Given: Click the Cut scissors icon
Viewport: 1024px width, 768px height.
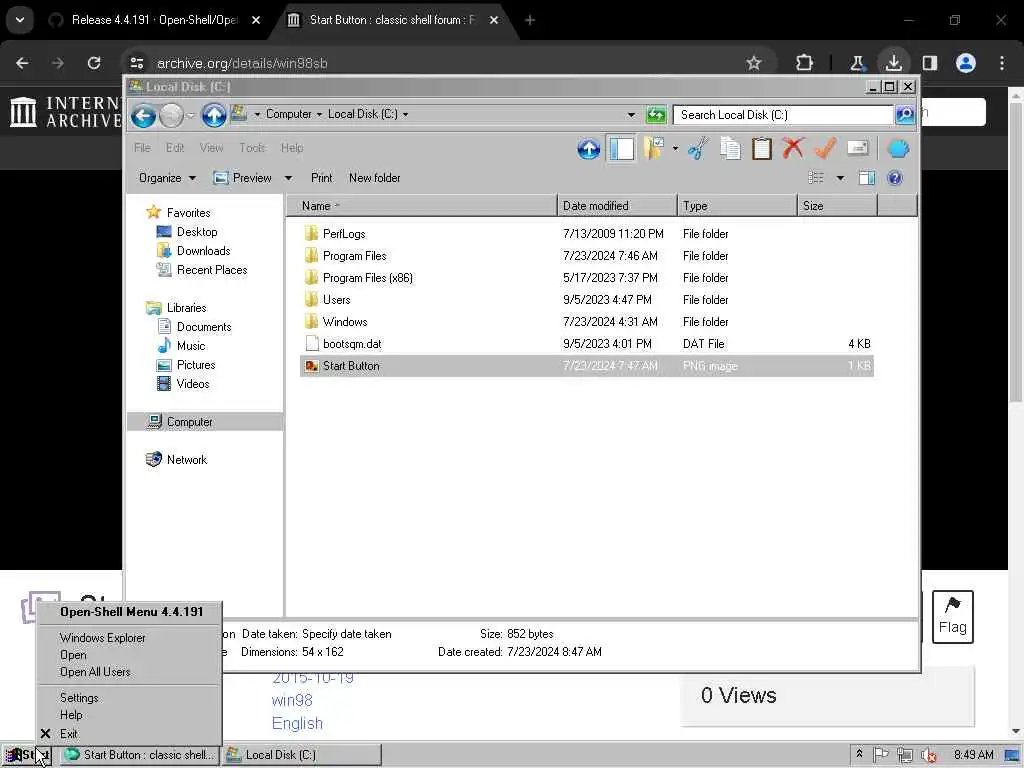Looking at the screenshot, I should [x=697, y=149].
